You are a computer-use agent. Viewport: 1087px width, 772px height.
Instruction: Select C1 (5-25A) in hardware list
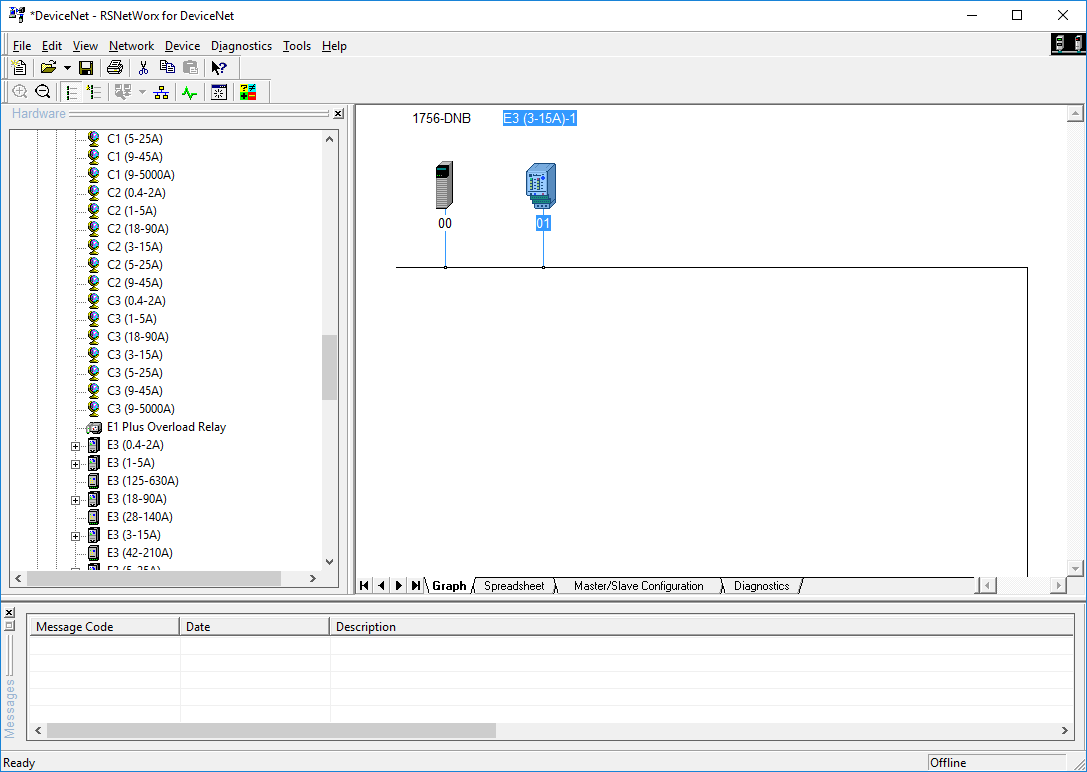point(135,139)
